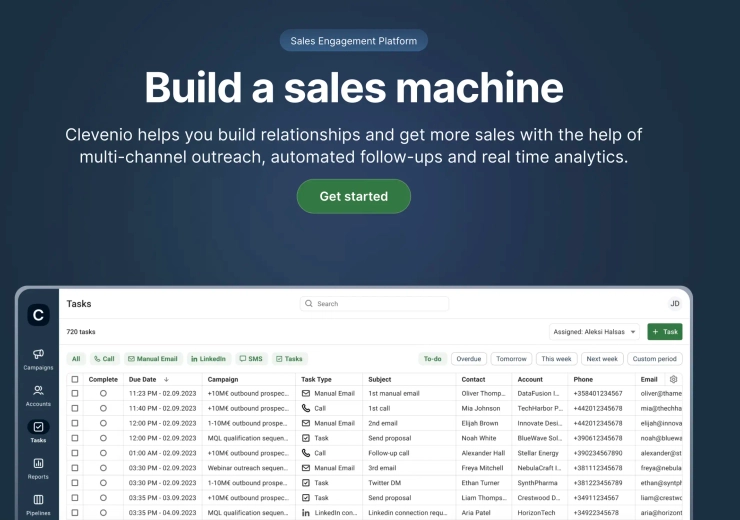This screenshot has height=520, width=740.
Task: Click the Clevenio C logo icon
Action: (x=38, y=315)
